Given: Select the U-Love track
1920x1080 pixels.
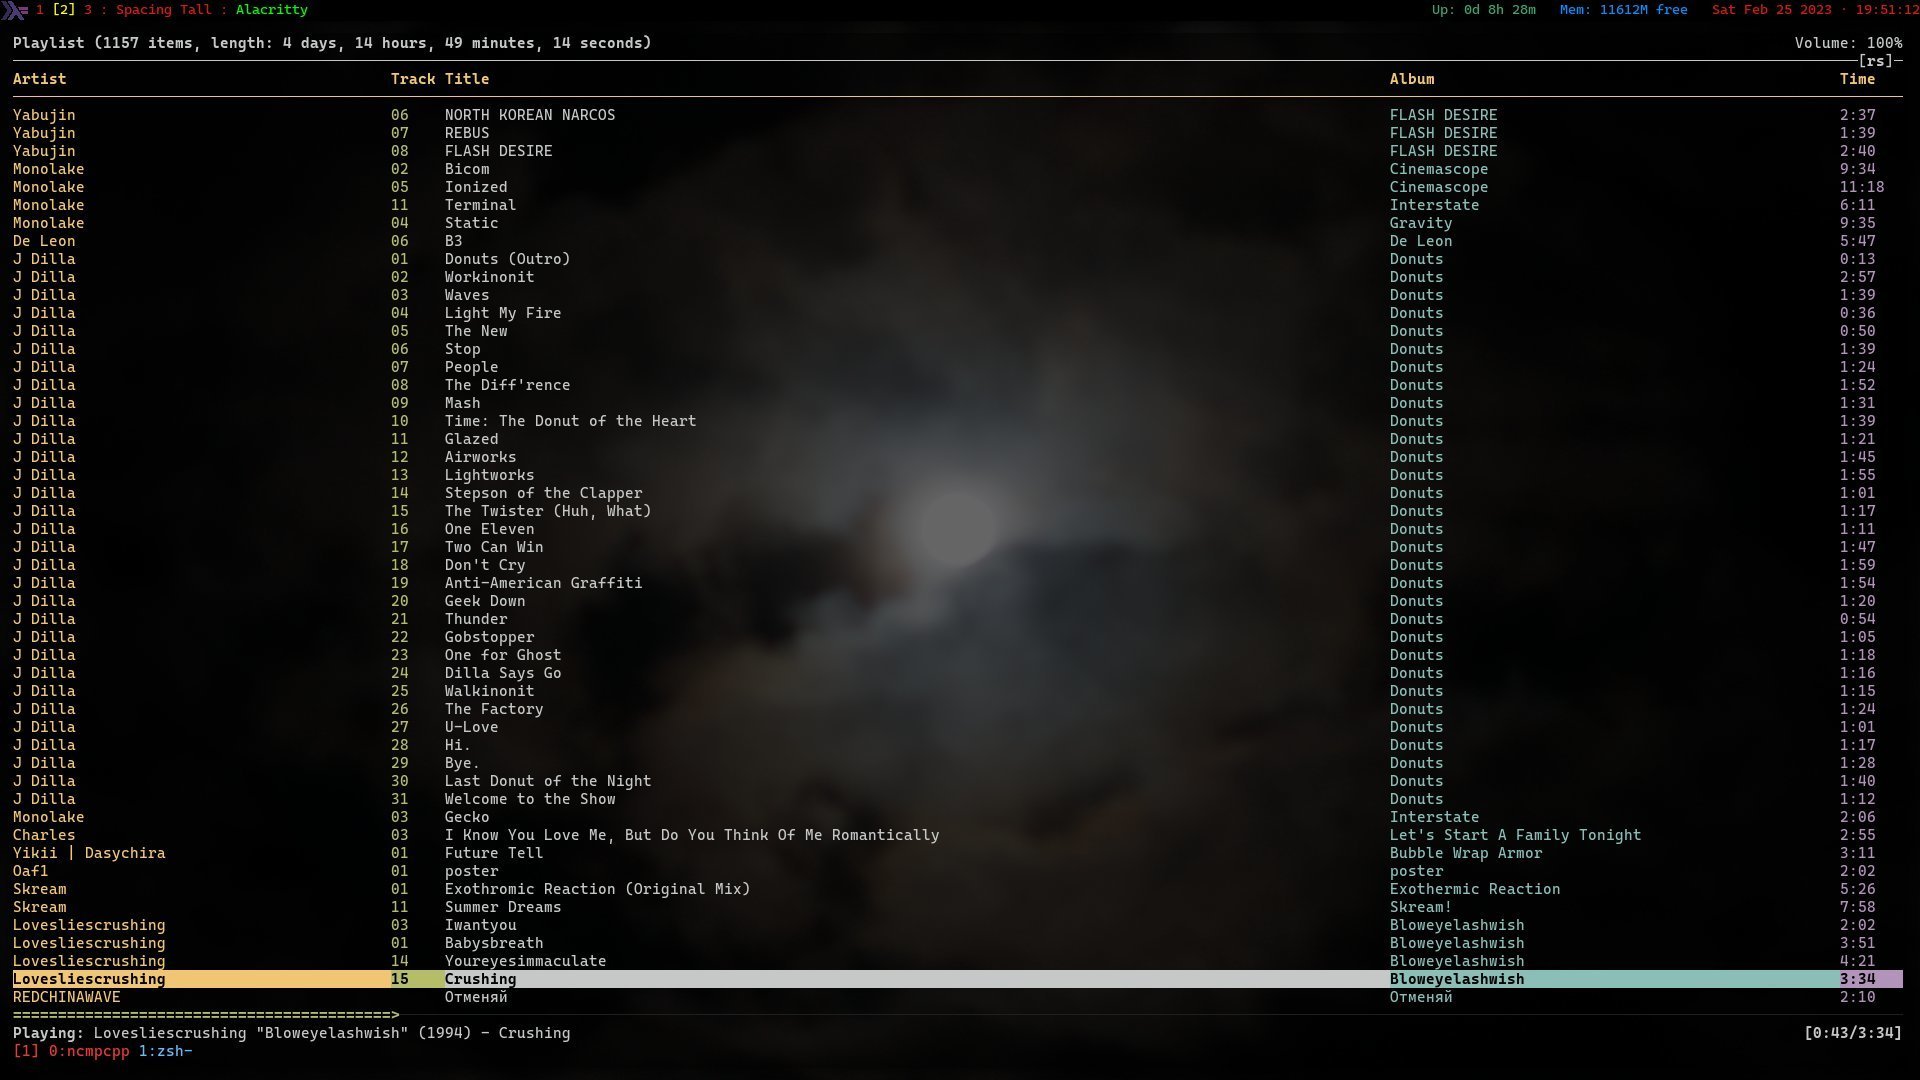Looking at the screenshot, I should [x=957, y=727].
